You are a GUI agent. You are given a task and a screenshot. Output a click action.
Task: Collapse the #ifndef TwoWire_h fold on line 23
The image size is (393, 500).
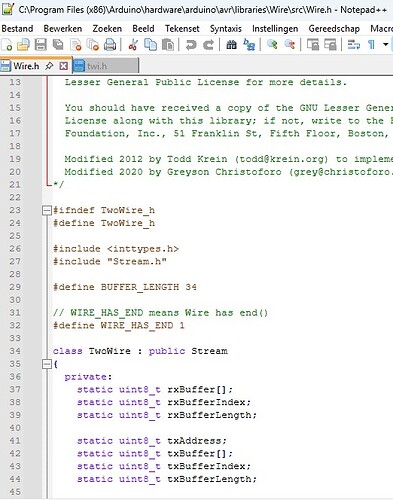pos(47,210)
